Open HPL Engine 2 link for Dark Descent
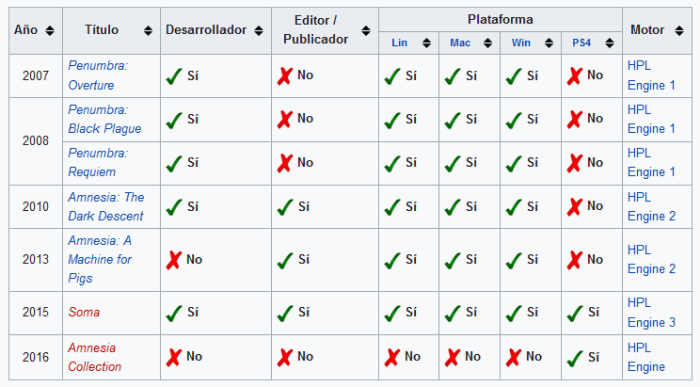The image size is (700, 387). click(651, 207)
